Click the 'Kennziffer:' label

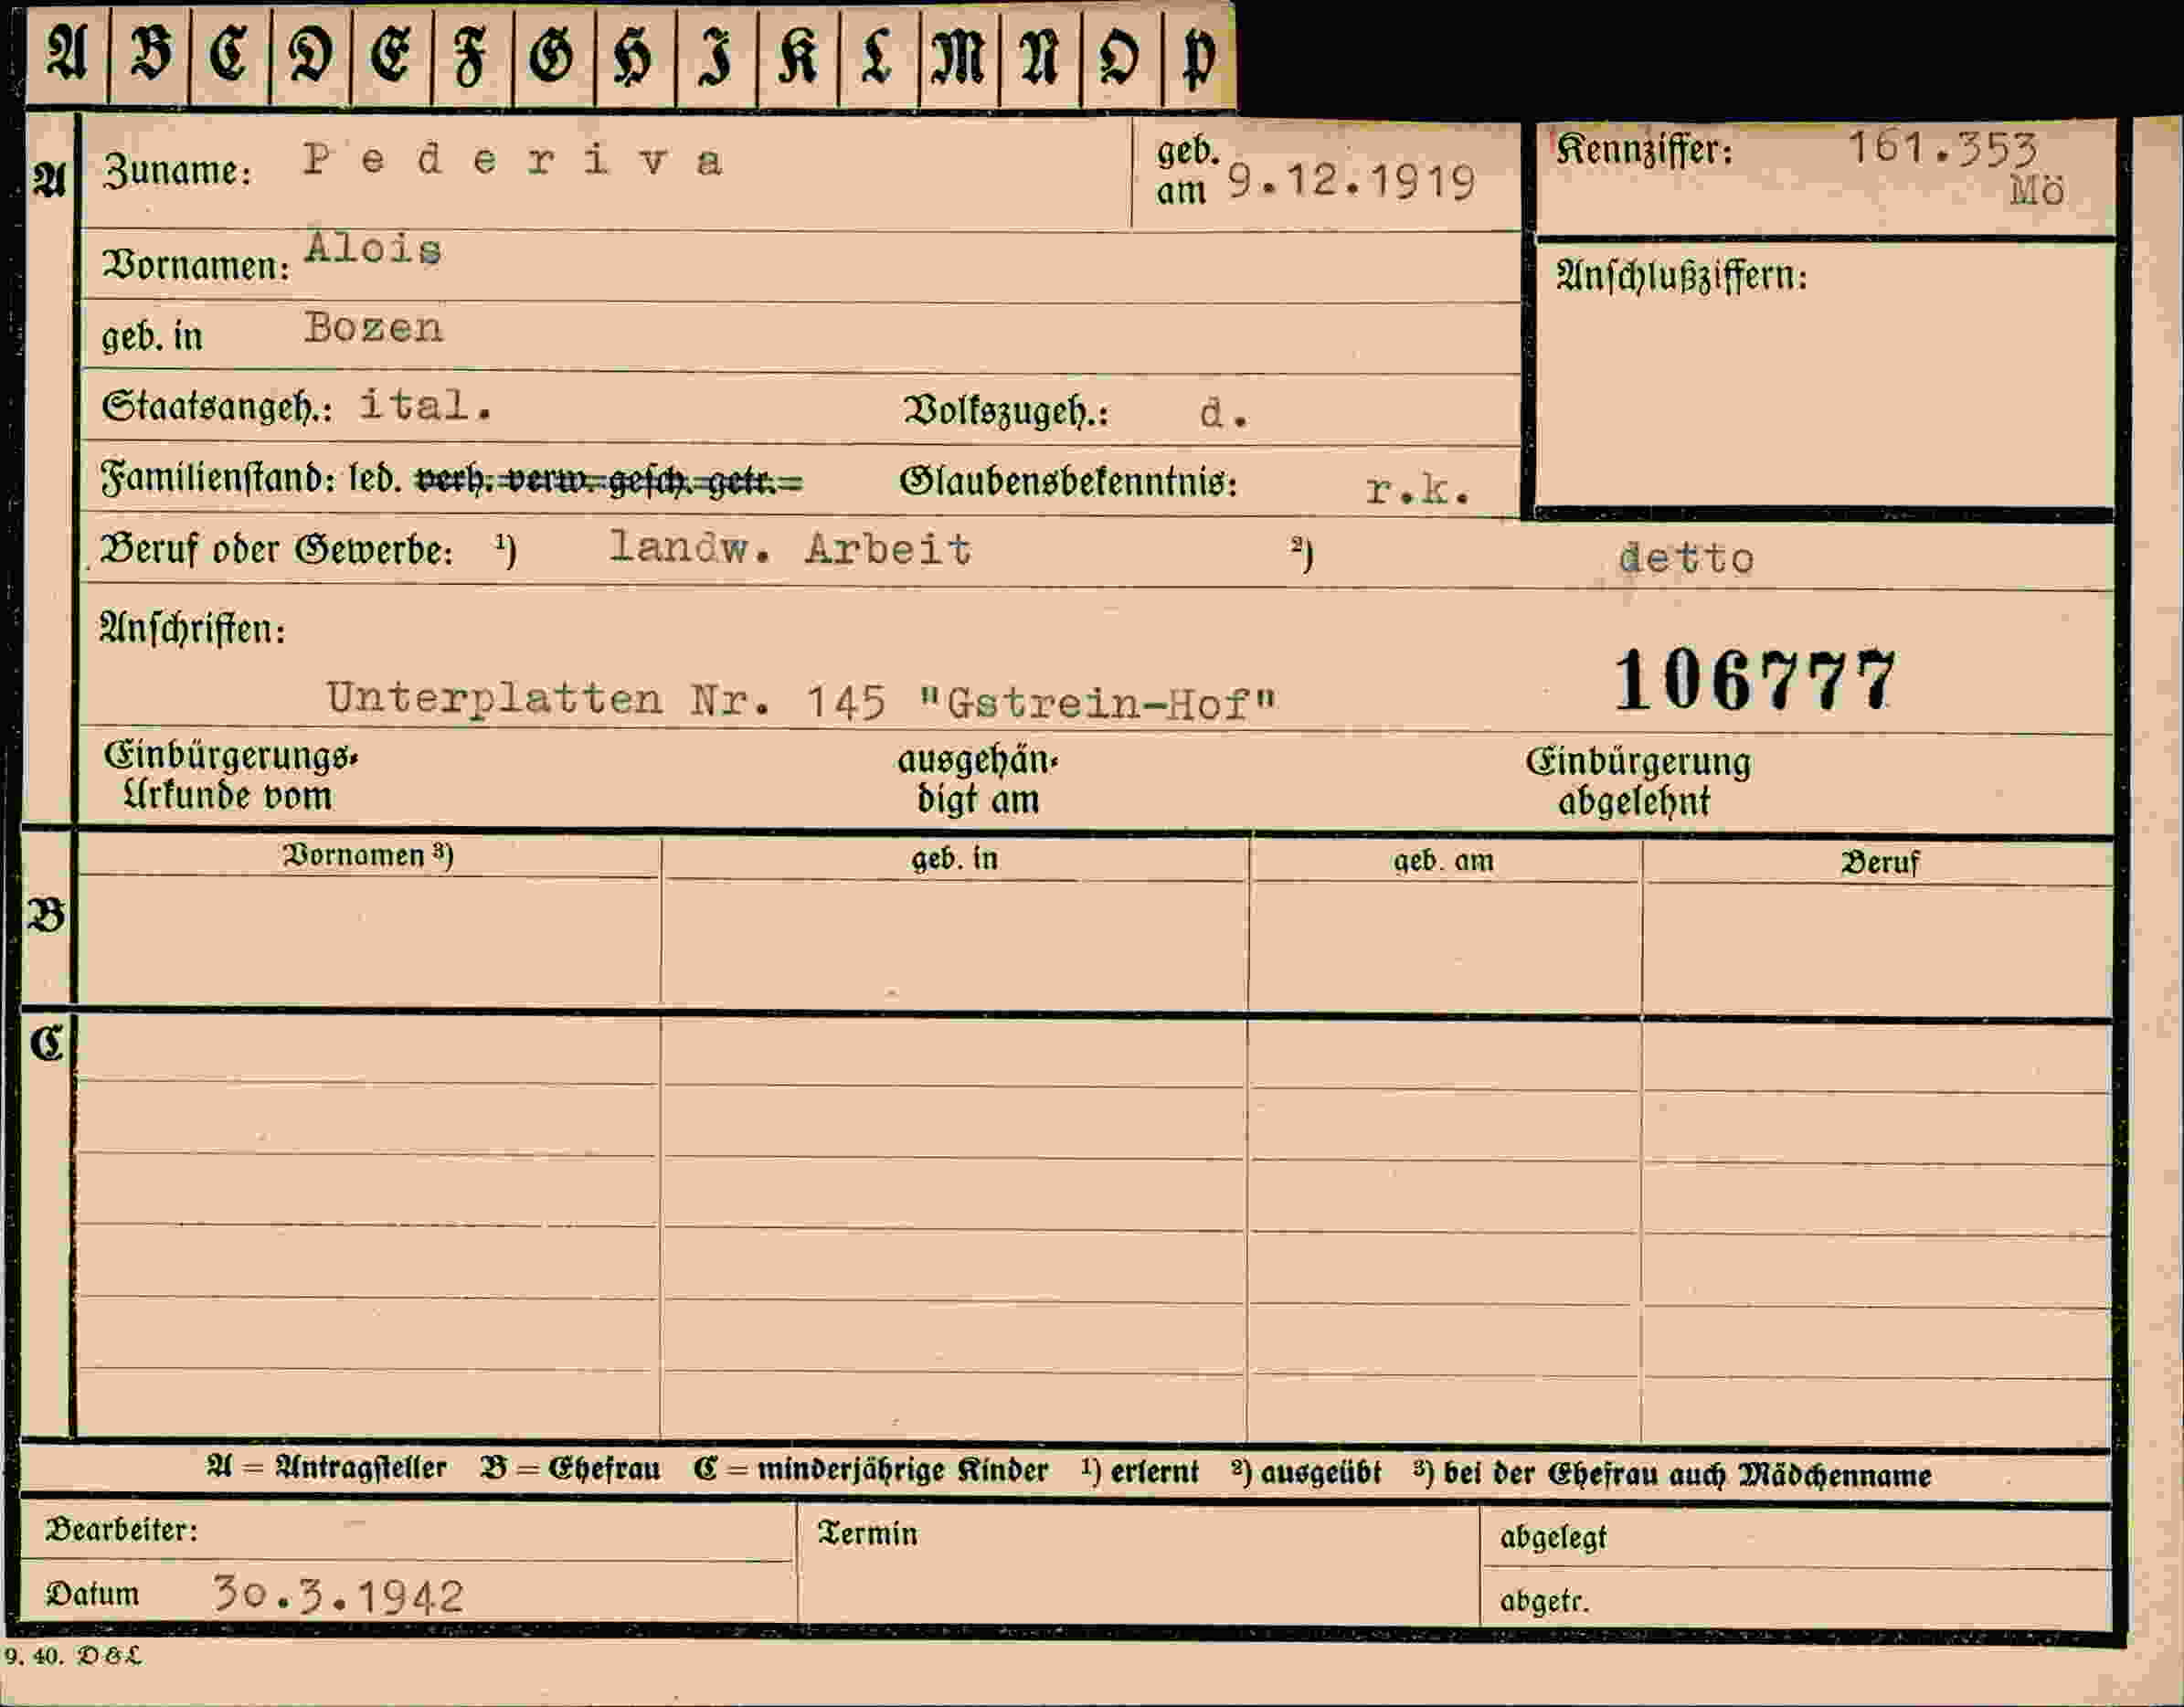click(1644, 150)
